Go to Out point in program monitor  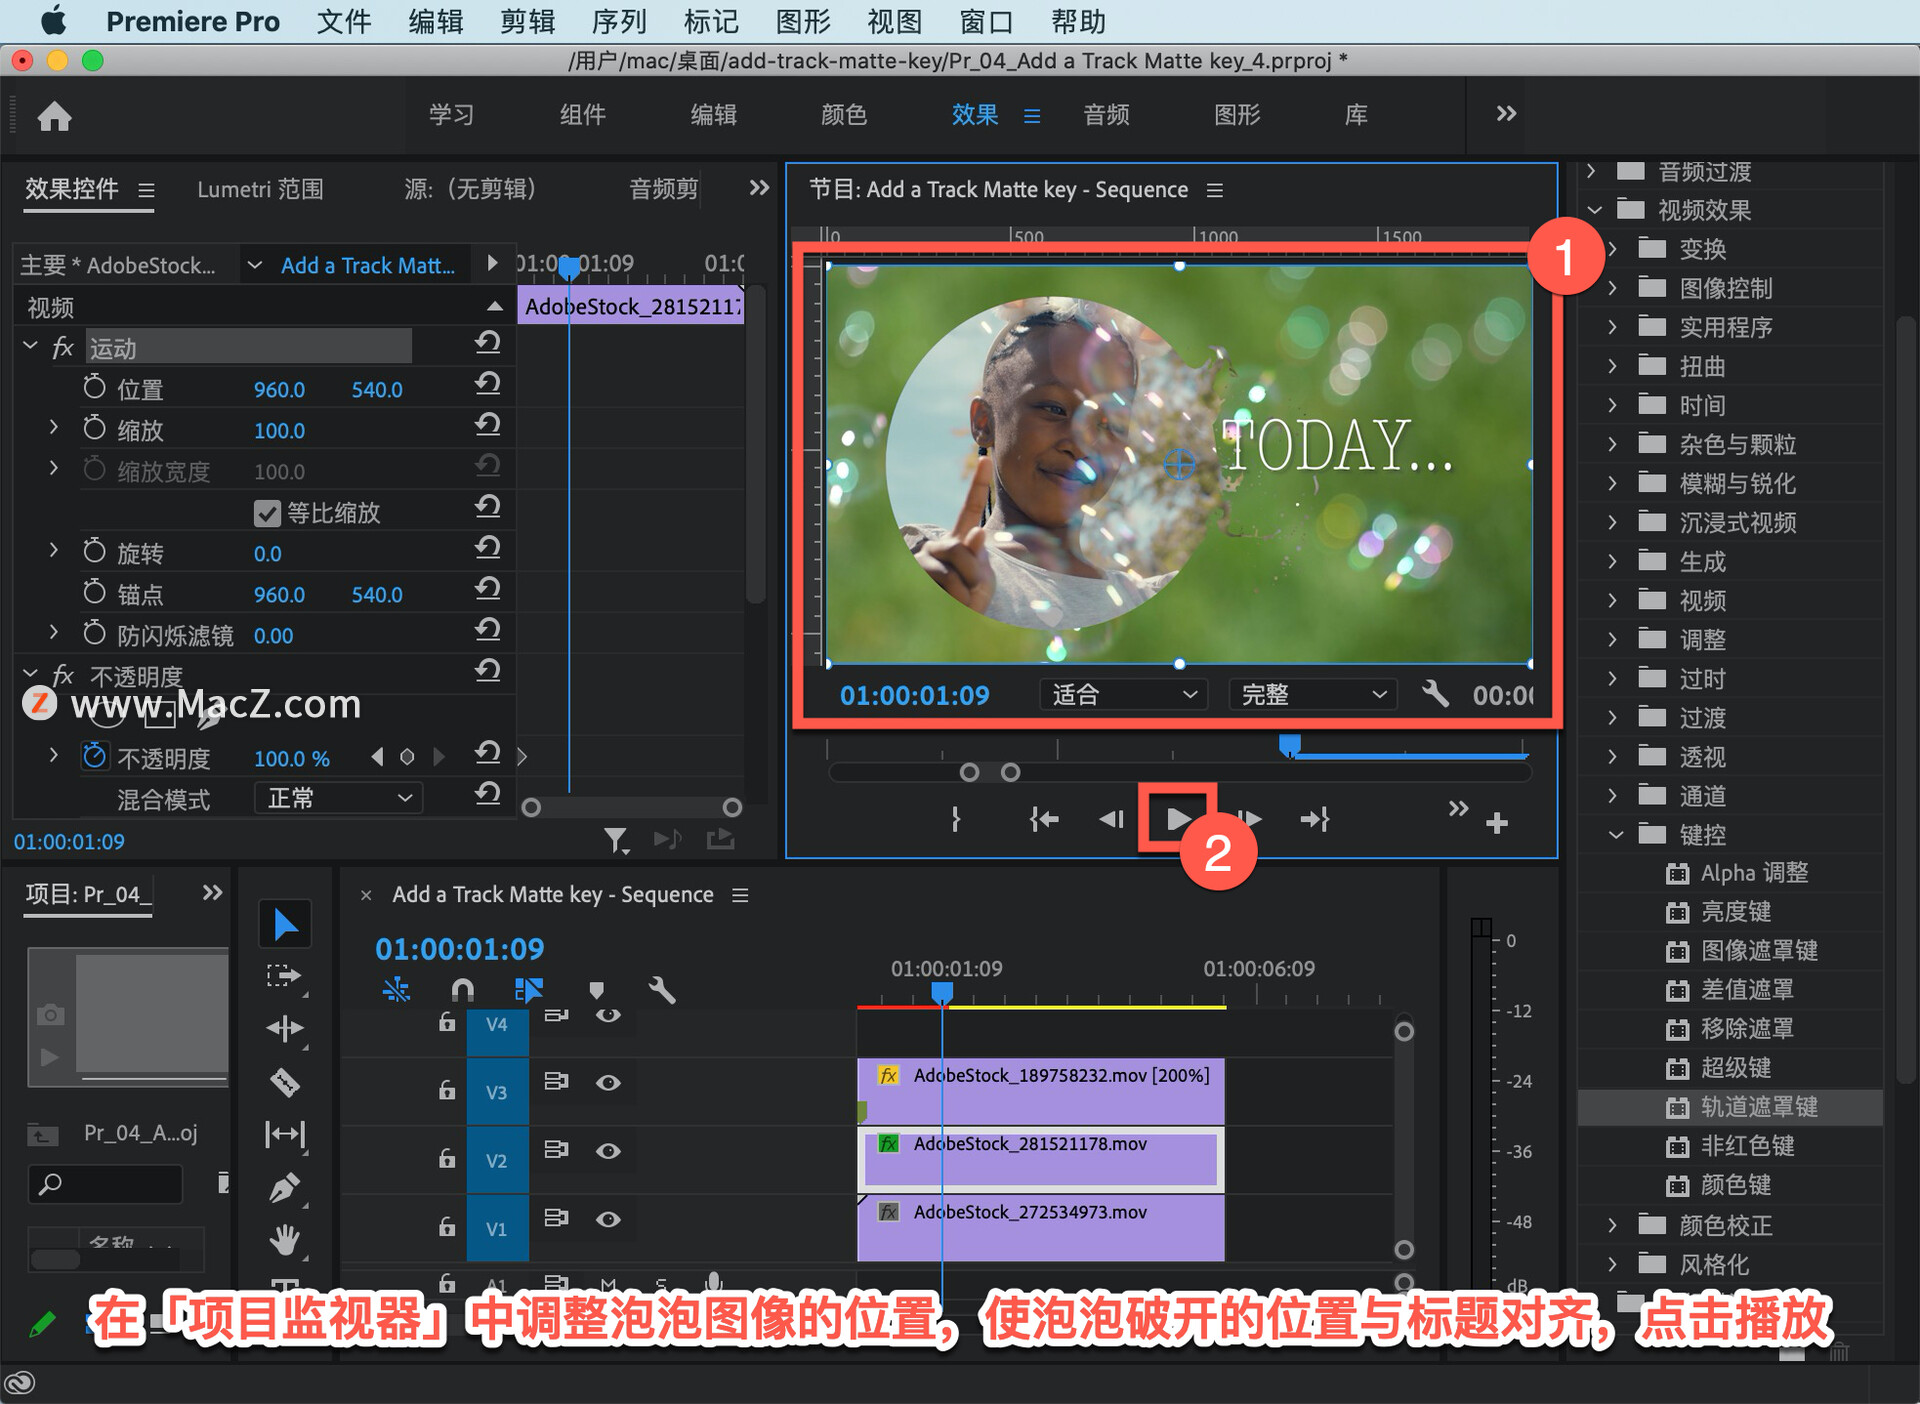(x=1314, y=820)
